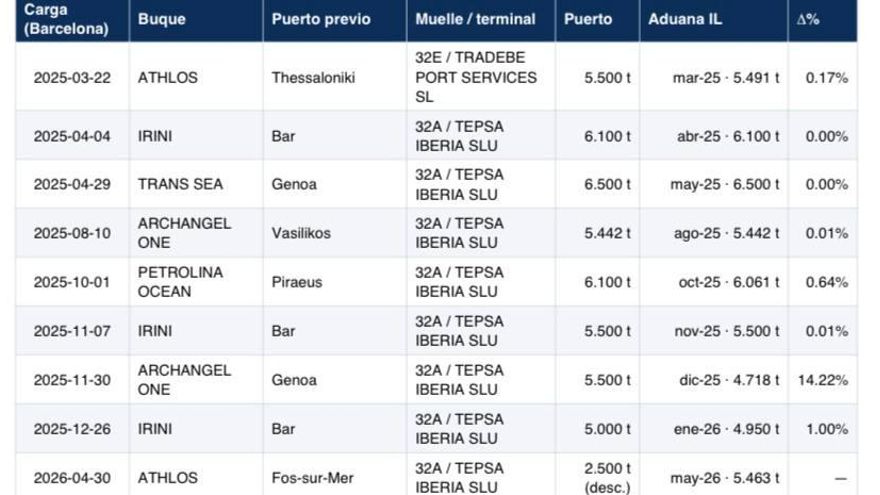Image resolution: width=880 pixels, height=495 pixels.
Task: Click the 0.64% delta value
Action: click(827, 282)
